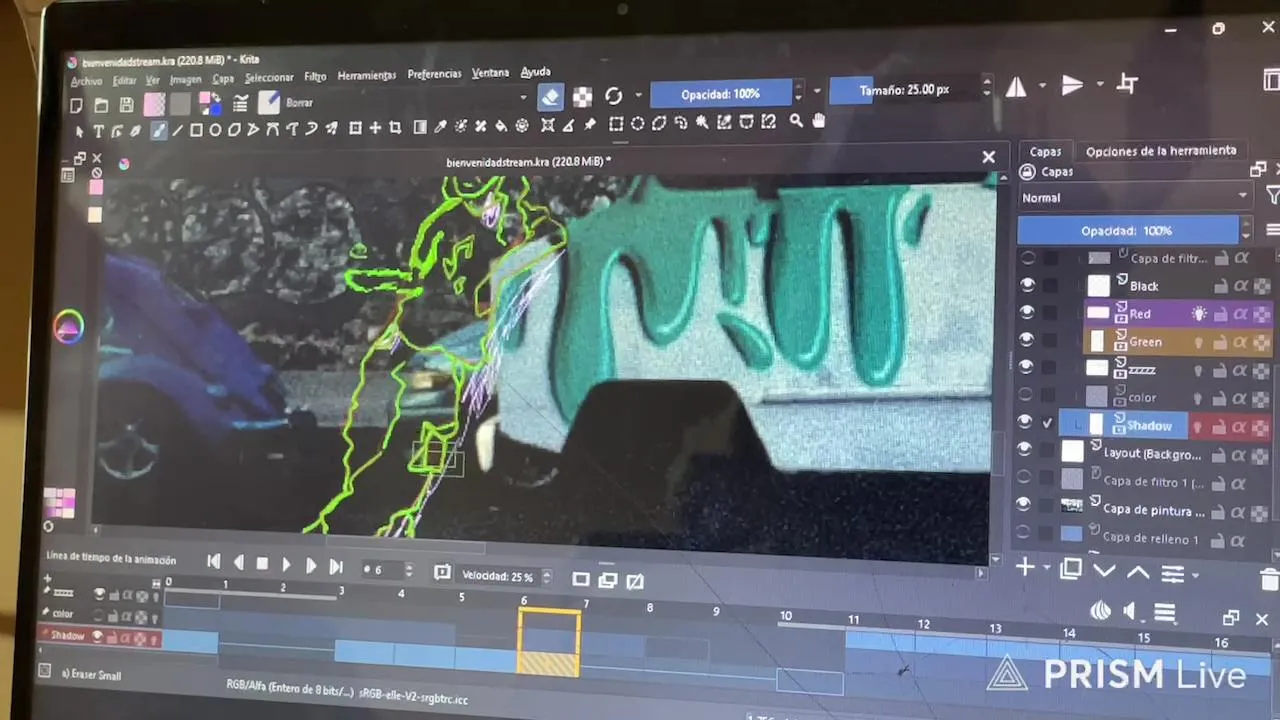Click vertical mirror tool icon
Screen dimensions: 1280x720
(1072, 86)
